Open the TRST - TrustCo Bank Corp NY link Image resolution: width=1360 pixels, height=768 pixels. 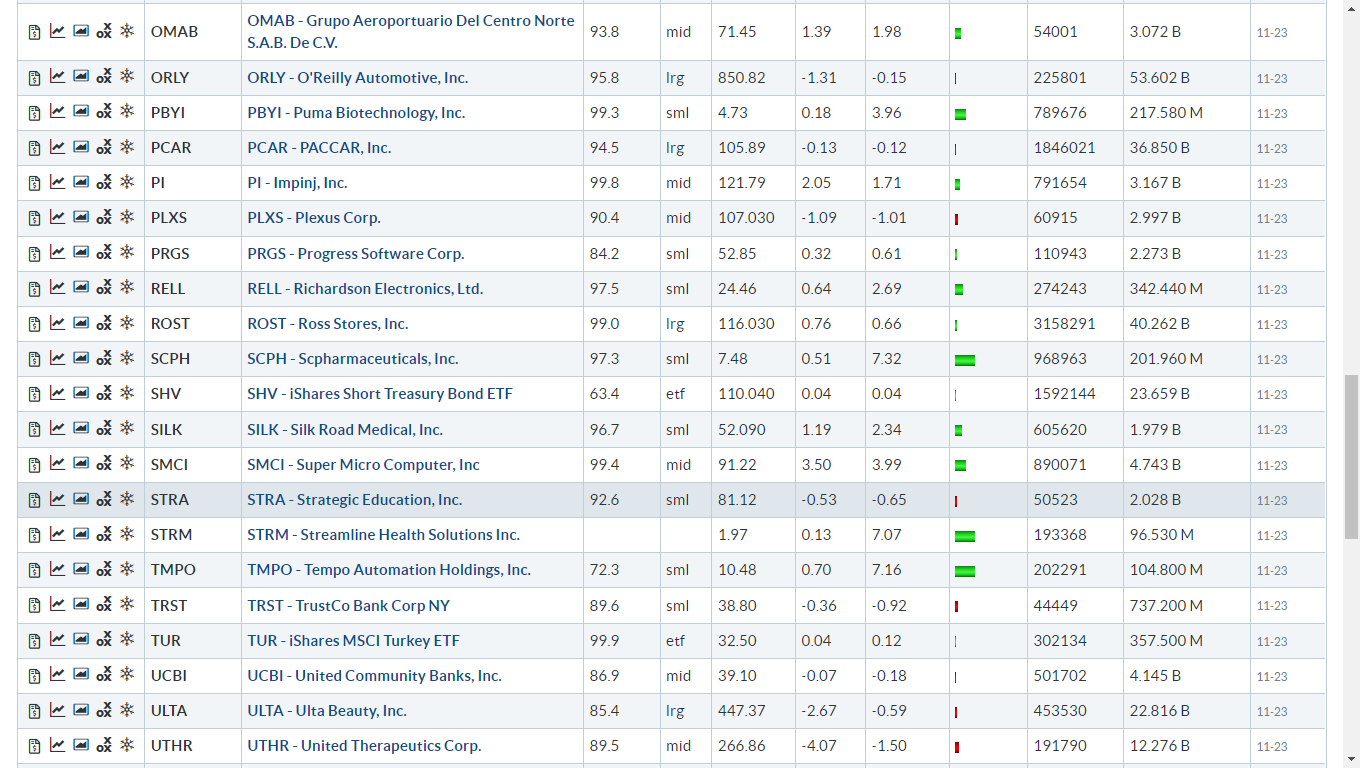tap(349, 605)
